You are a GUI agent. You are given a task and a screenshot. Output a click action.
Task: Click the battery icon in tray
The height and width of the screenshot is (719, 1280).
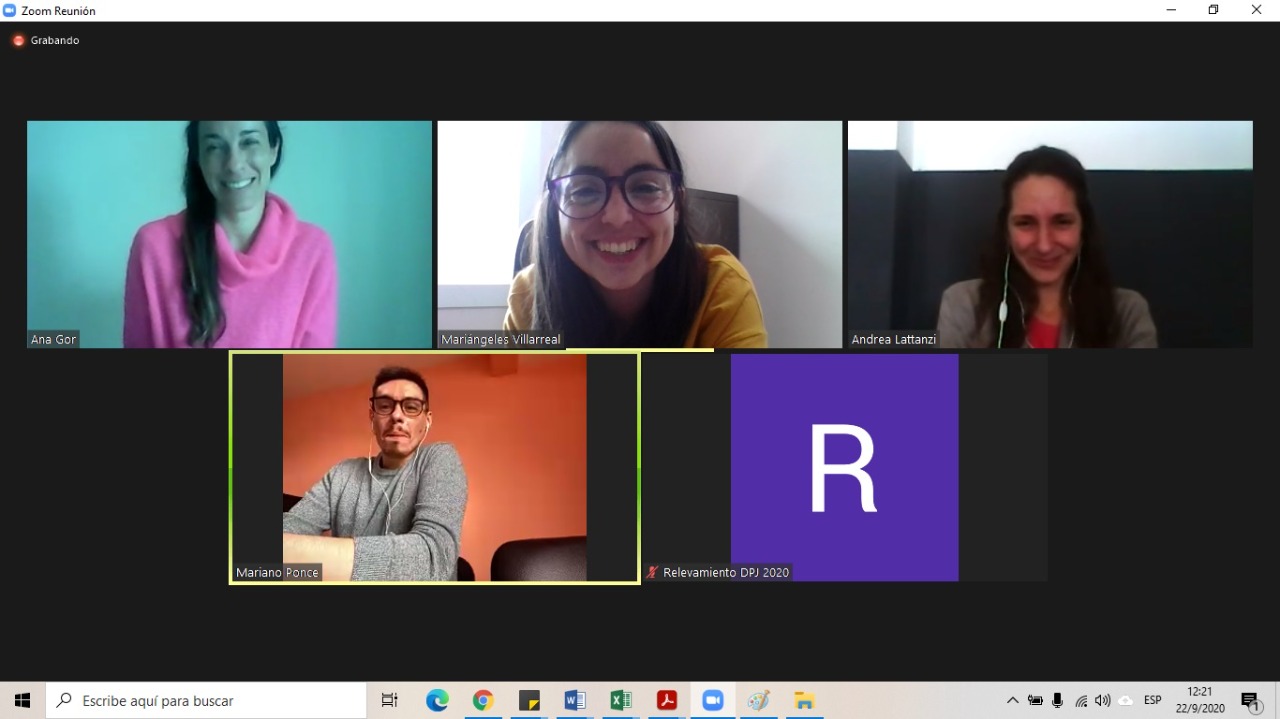pyautogui.click(x=1035, y=701)
